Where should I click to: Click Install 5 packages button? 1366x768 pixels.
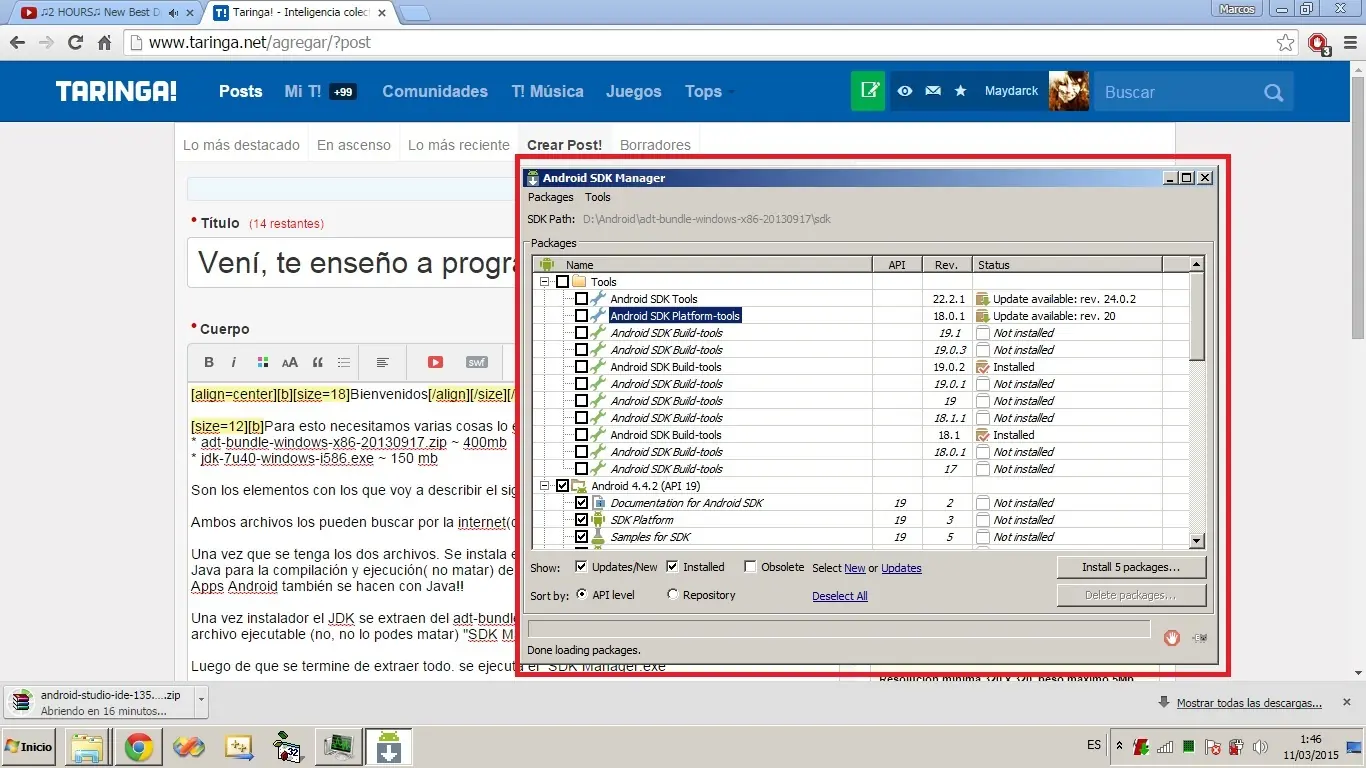click(1131, 567)
